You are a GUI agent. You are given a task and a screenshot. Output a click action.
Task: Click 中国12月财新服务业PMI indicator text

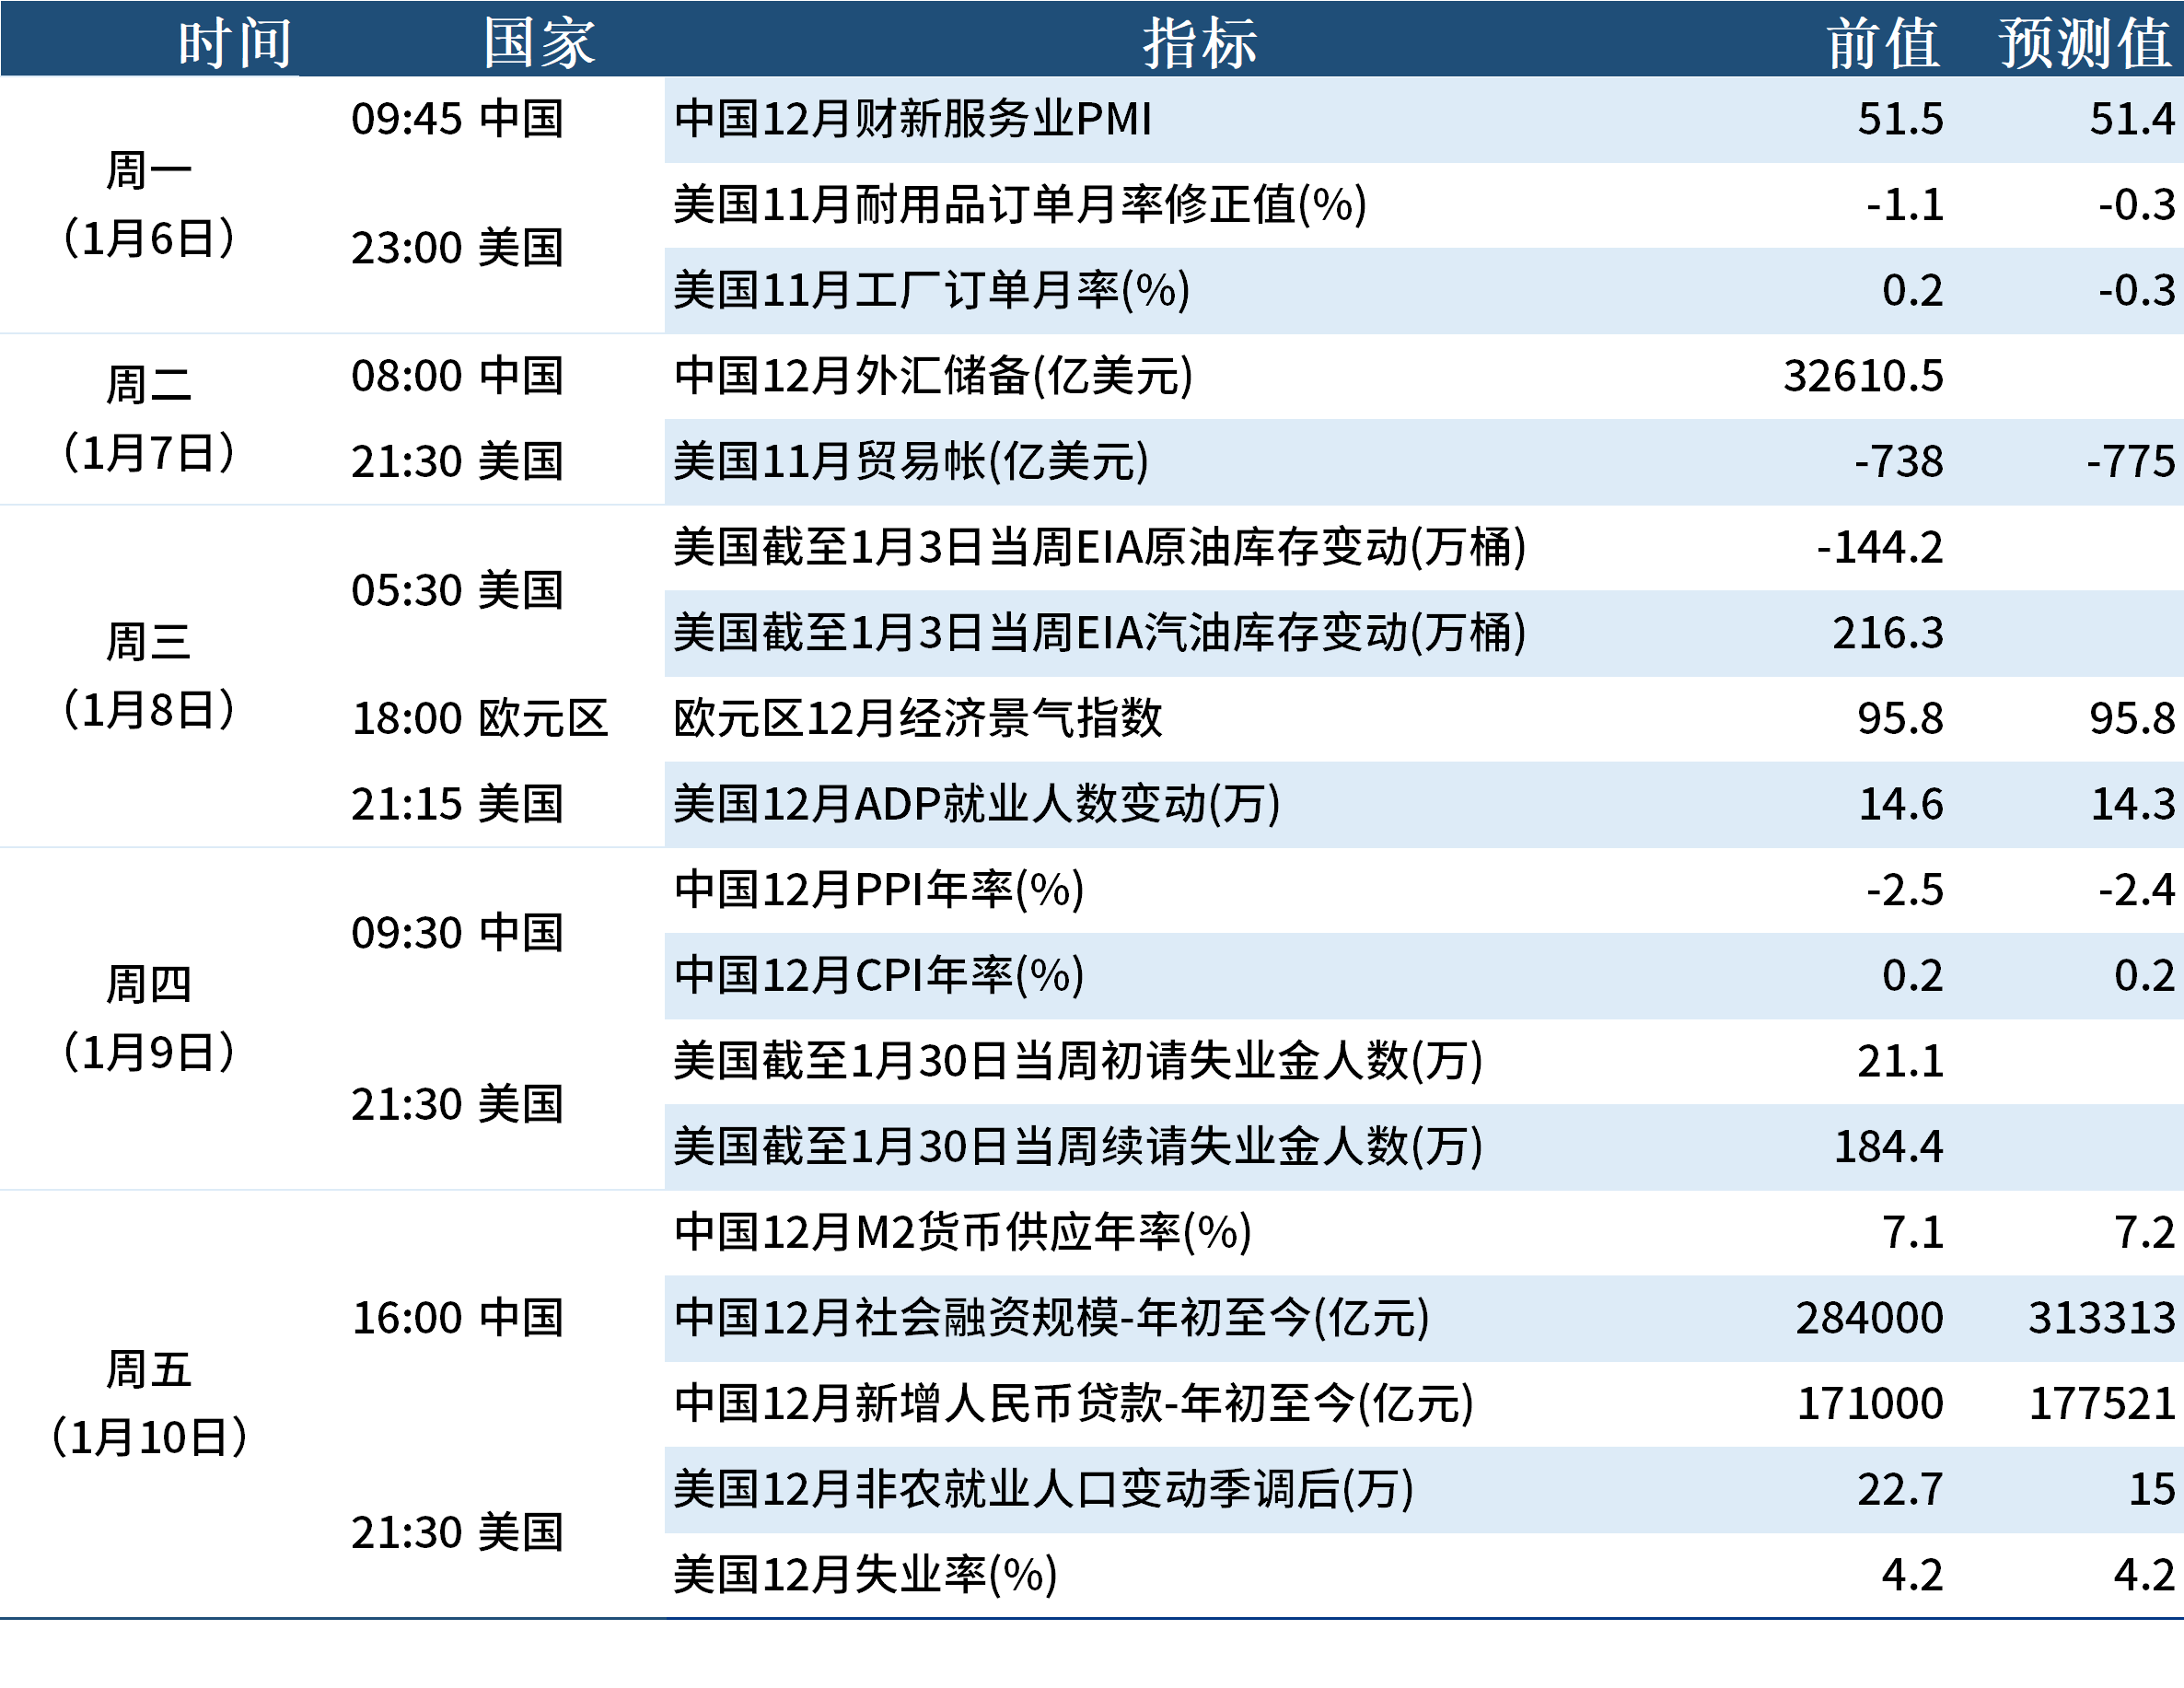pos(915,119)
